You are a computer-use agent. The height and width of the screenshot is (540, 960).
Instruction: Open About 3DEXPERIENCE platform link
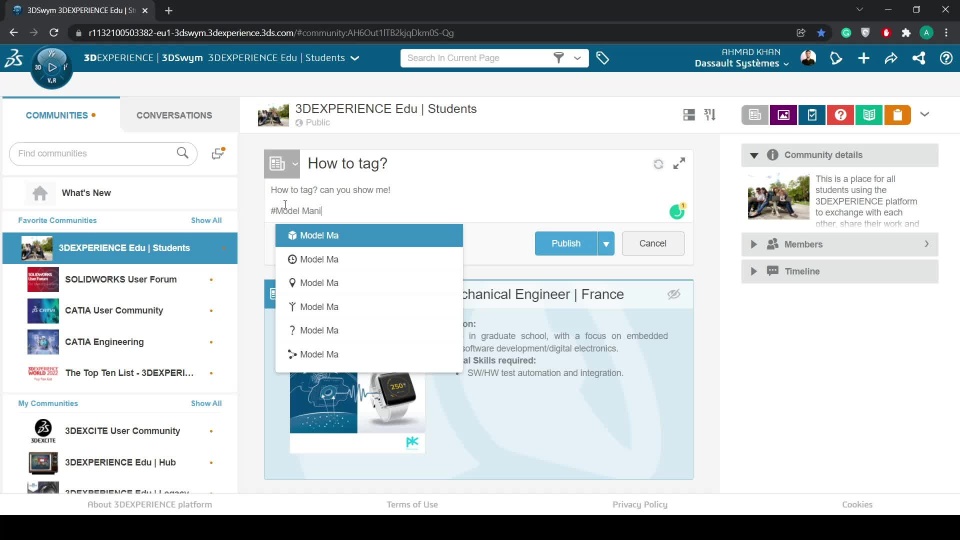(x=149, y=504)
